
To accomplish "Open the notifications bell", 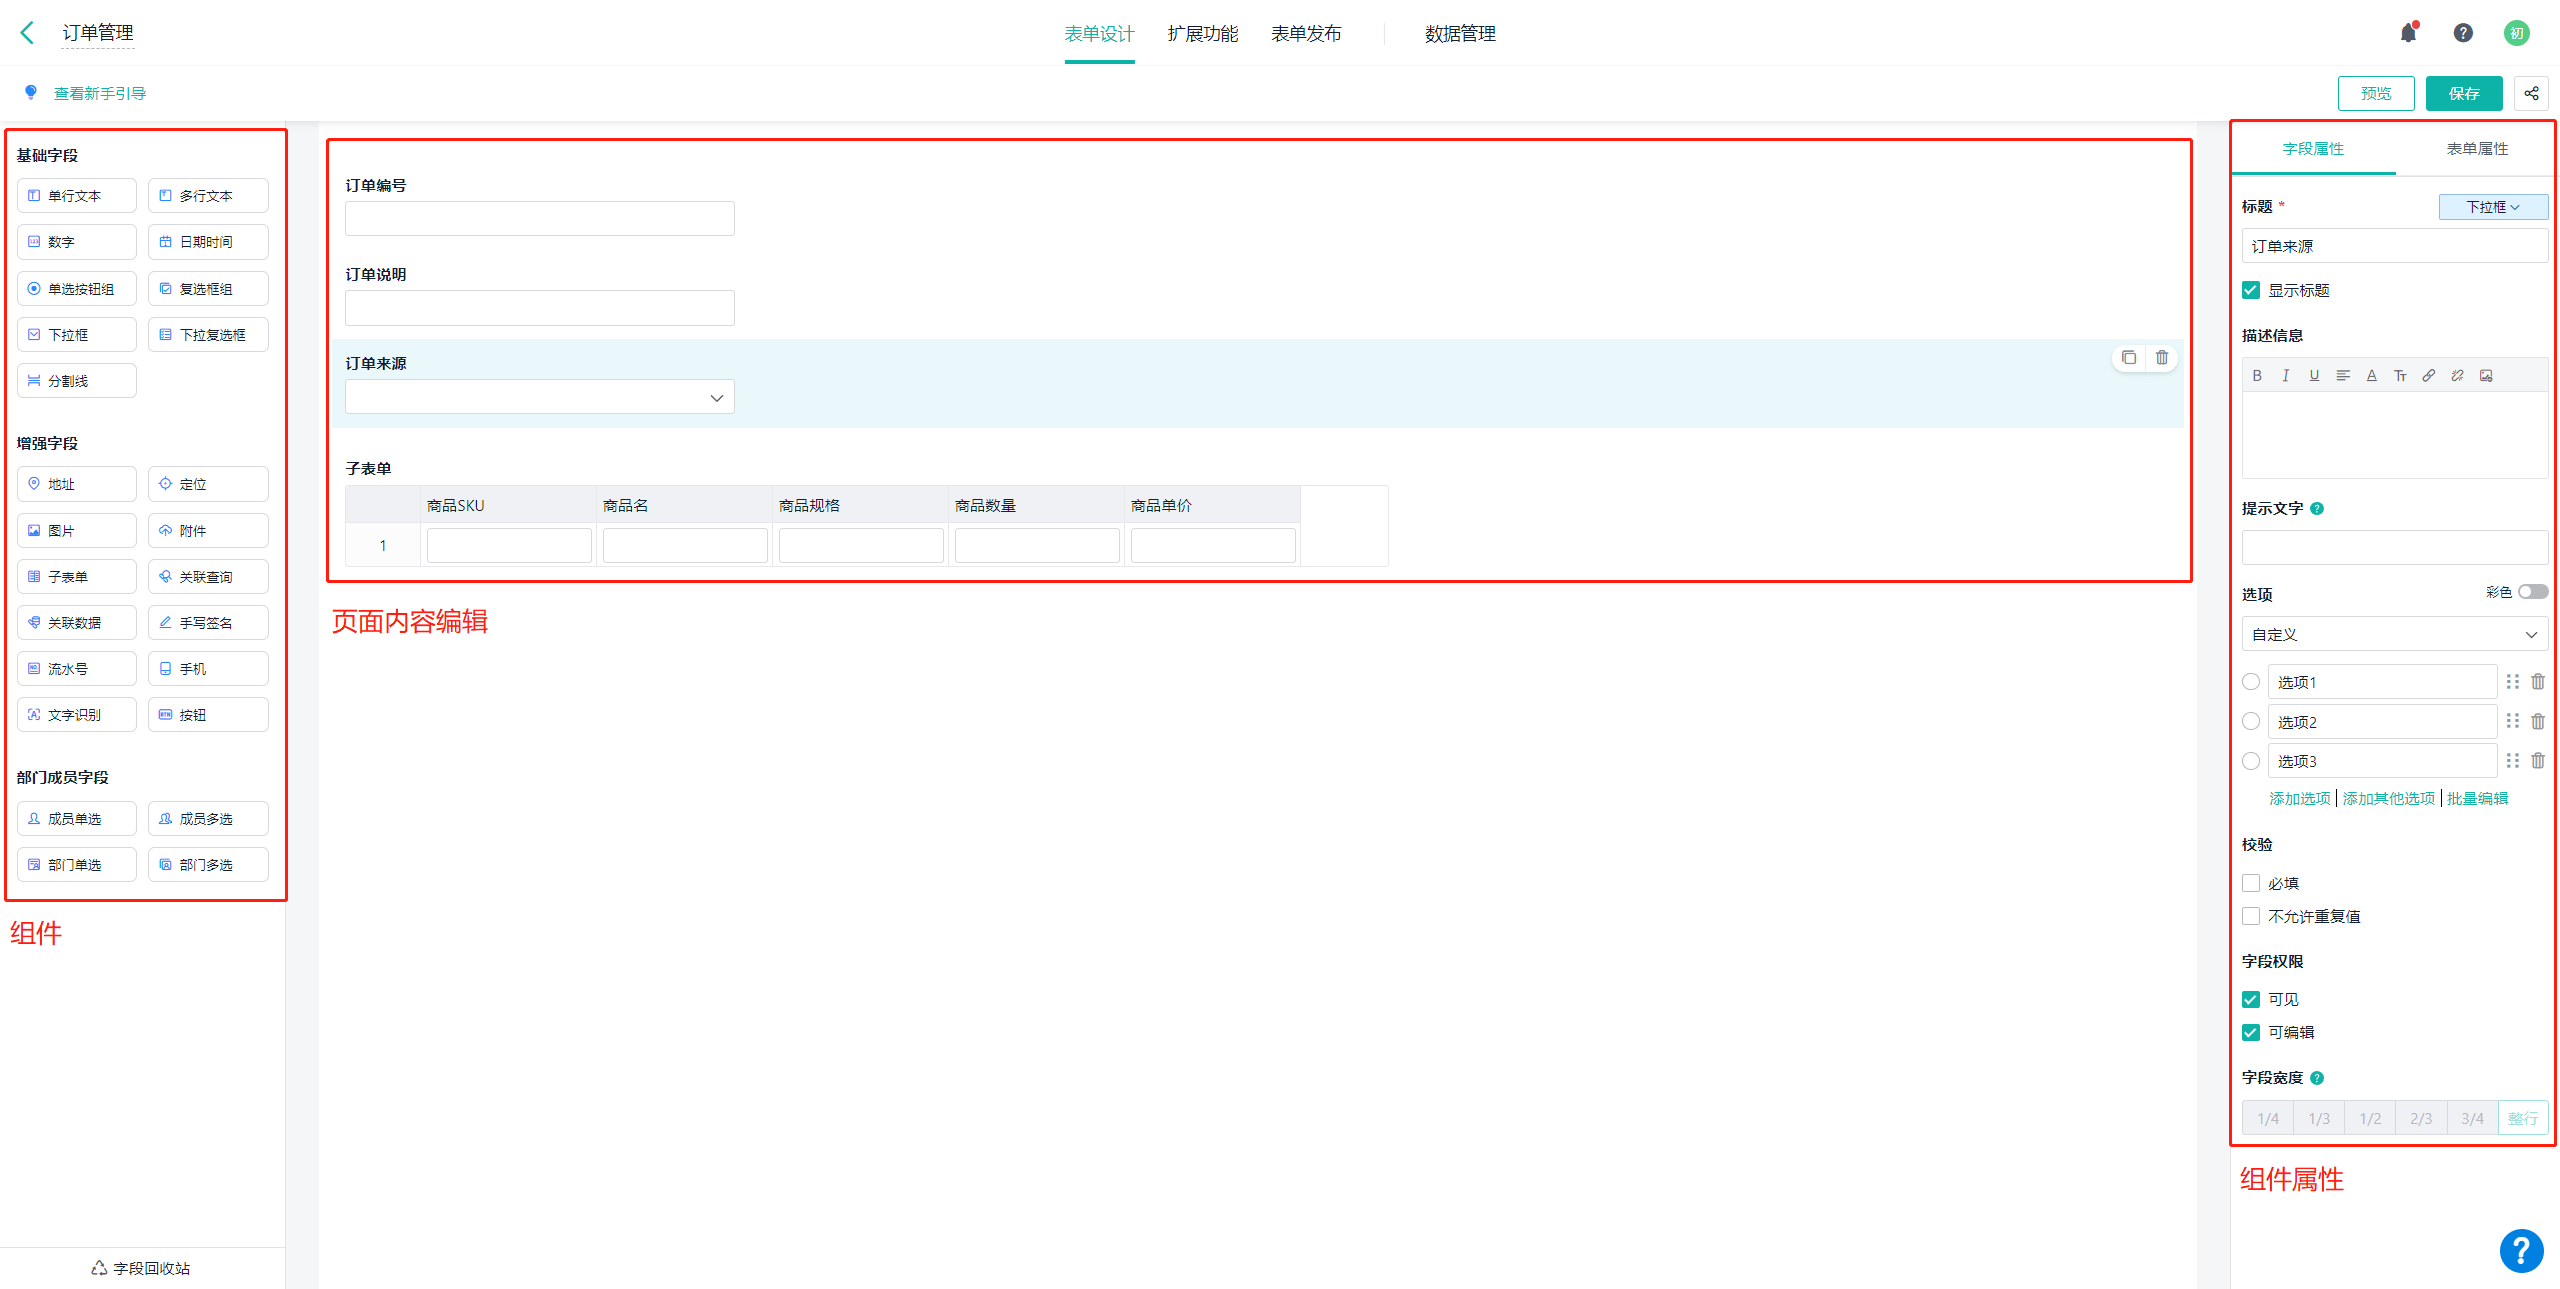I will pyautogui.click(x=2408, y=33).
